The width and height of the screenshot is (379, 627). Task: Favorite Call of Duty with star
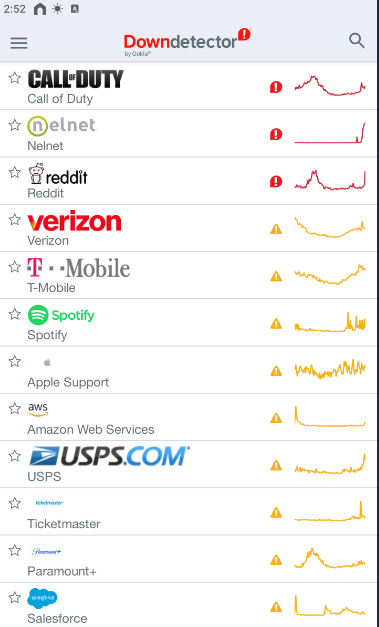(x=15, y=78)
